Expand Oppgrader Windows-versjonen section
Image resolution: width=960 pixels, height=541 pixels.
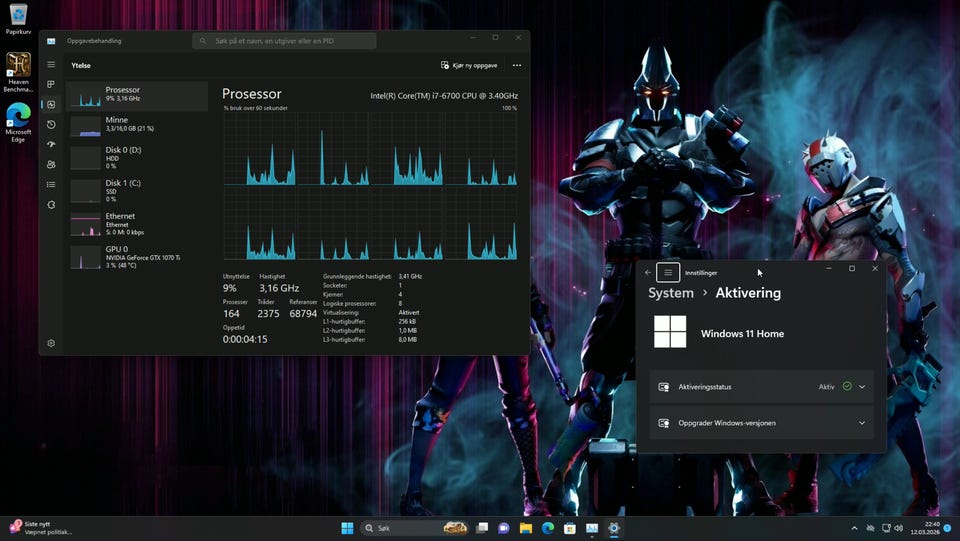click(x=862, y=423)
